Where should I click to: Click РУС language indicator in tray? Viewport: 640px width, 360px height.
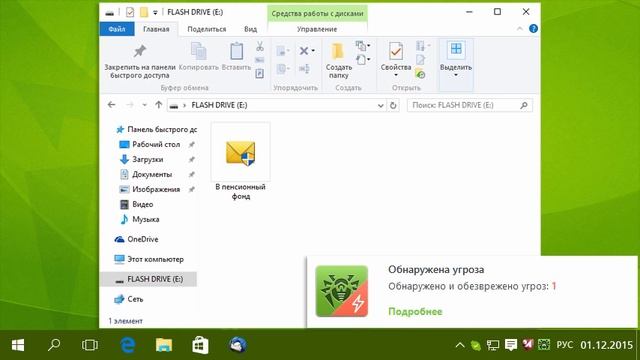tap(564, 345)
